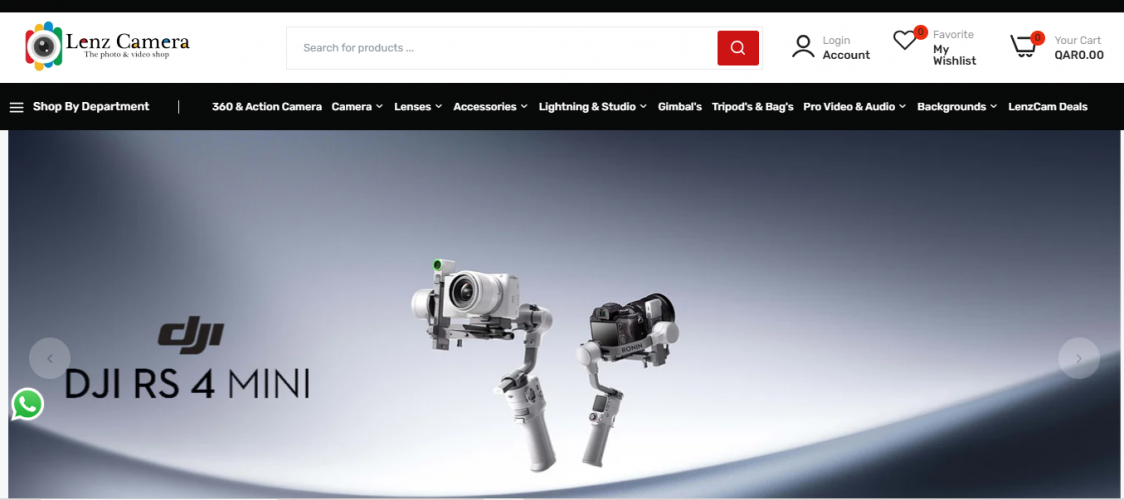Screen dimensions: 1124x500
Task: Open Backgrounds menu item
Action: (x=951, y=107)
